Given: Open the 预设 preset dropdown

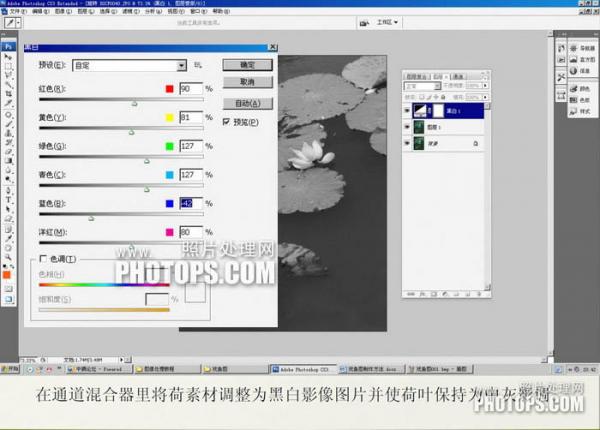Looking at the screenshot, I should (181, 65).
